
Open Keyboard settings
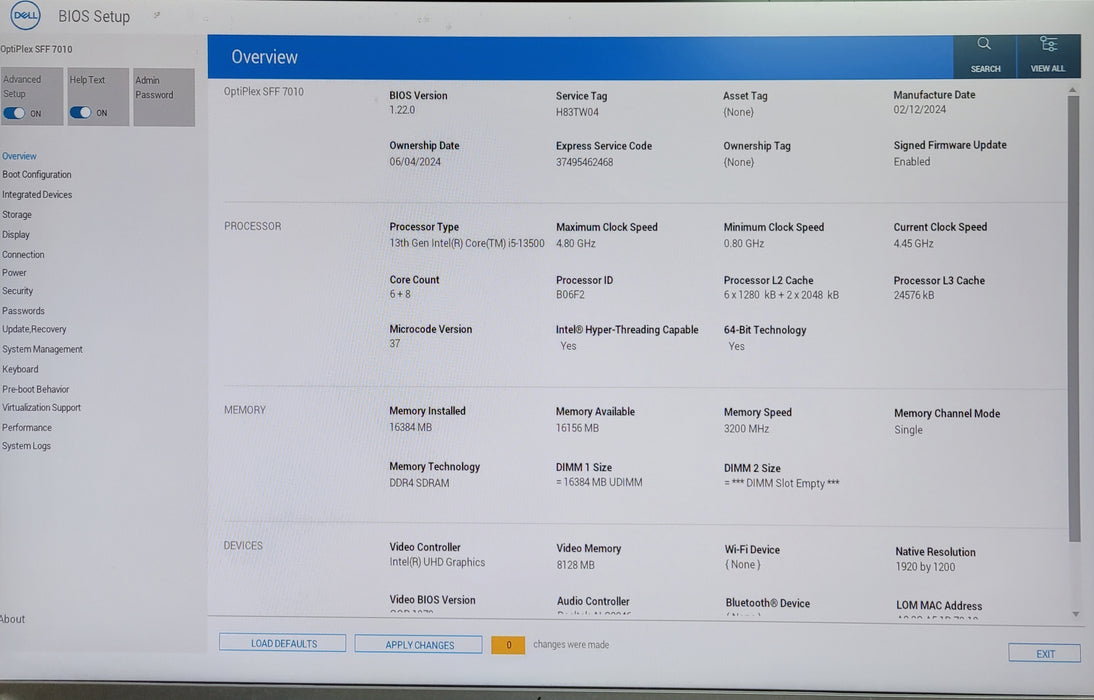20,369
